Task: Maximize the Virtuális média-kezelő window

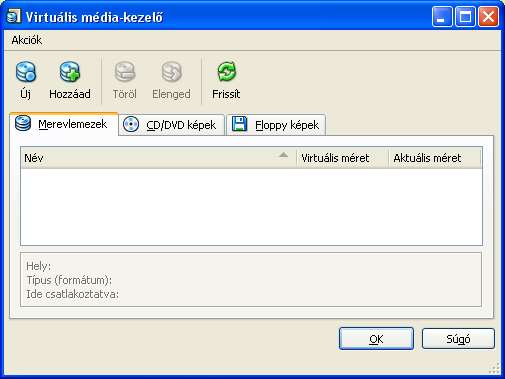Action: pos(465,17)
